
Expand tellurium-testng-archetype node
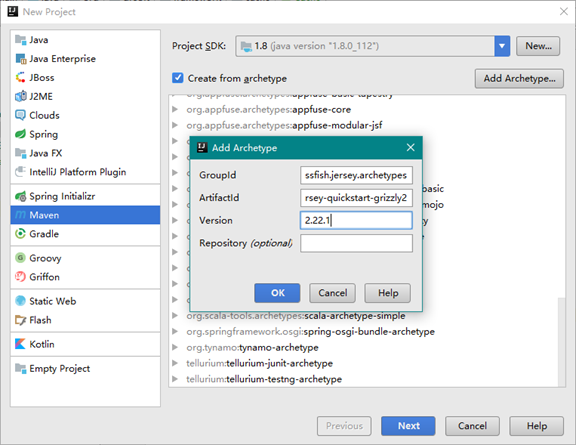175,379
